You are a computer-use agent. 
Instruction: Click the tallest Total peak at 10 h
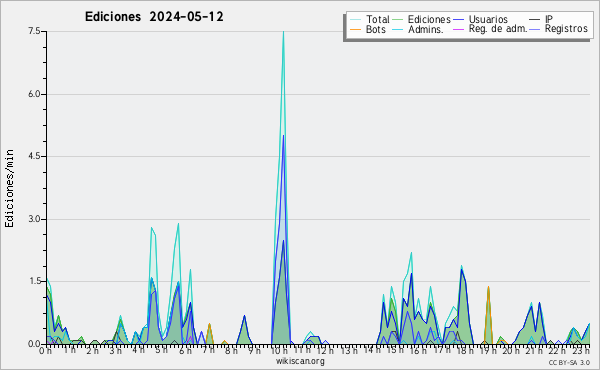(283, 33)
